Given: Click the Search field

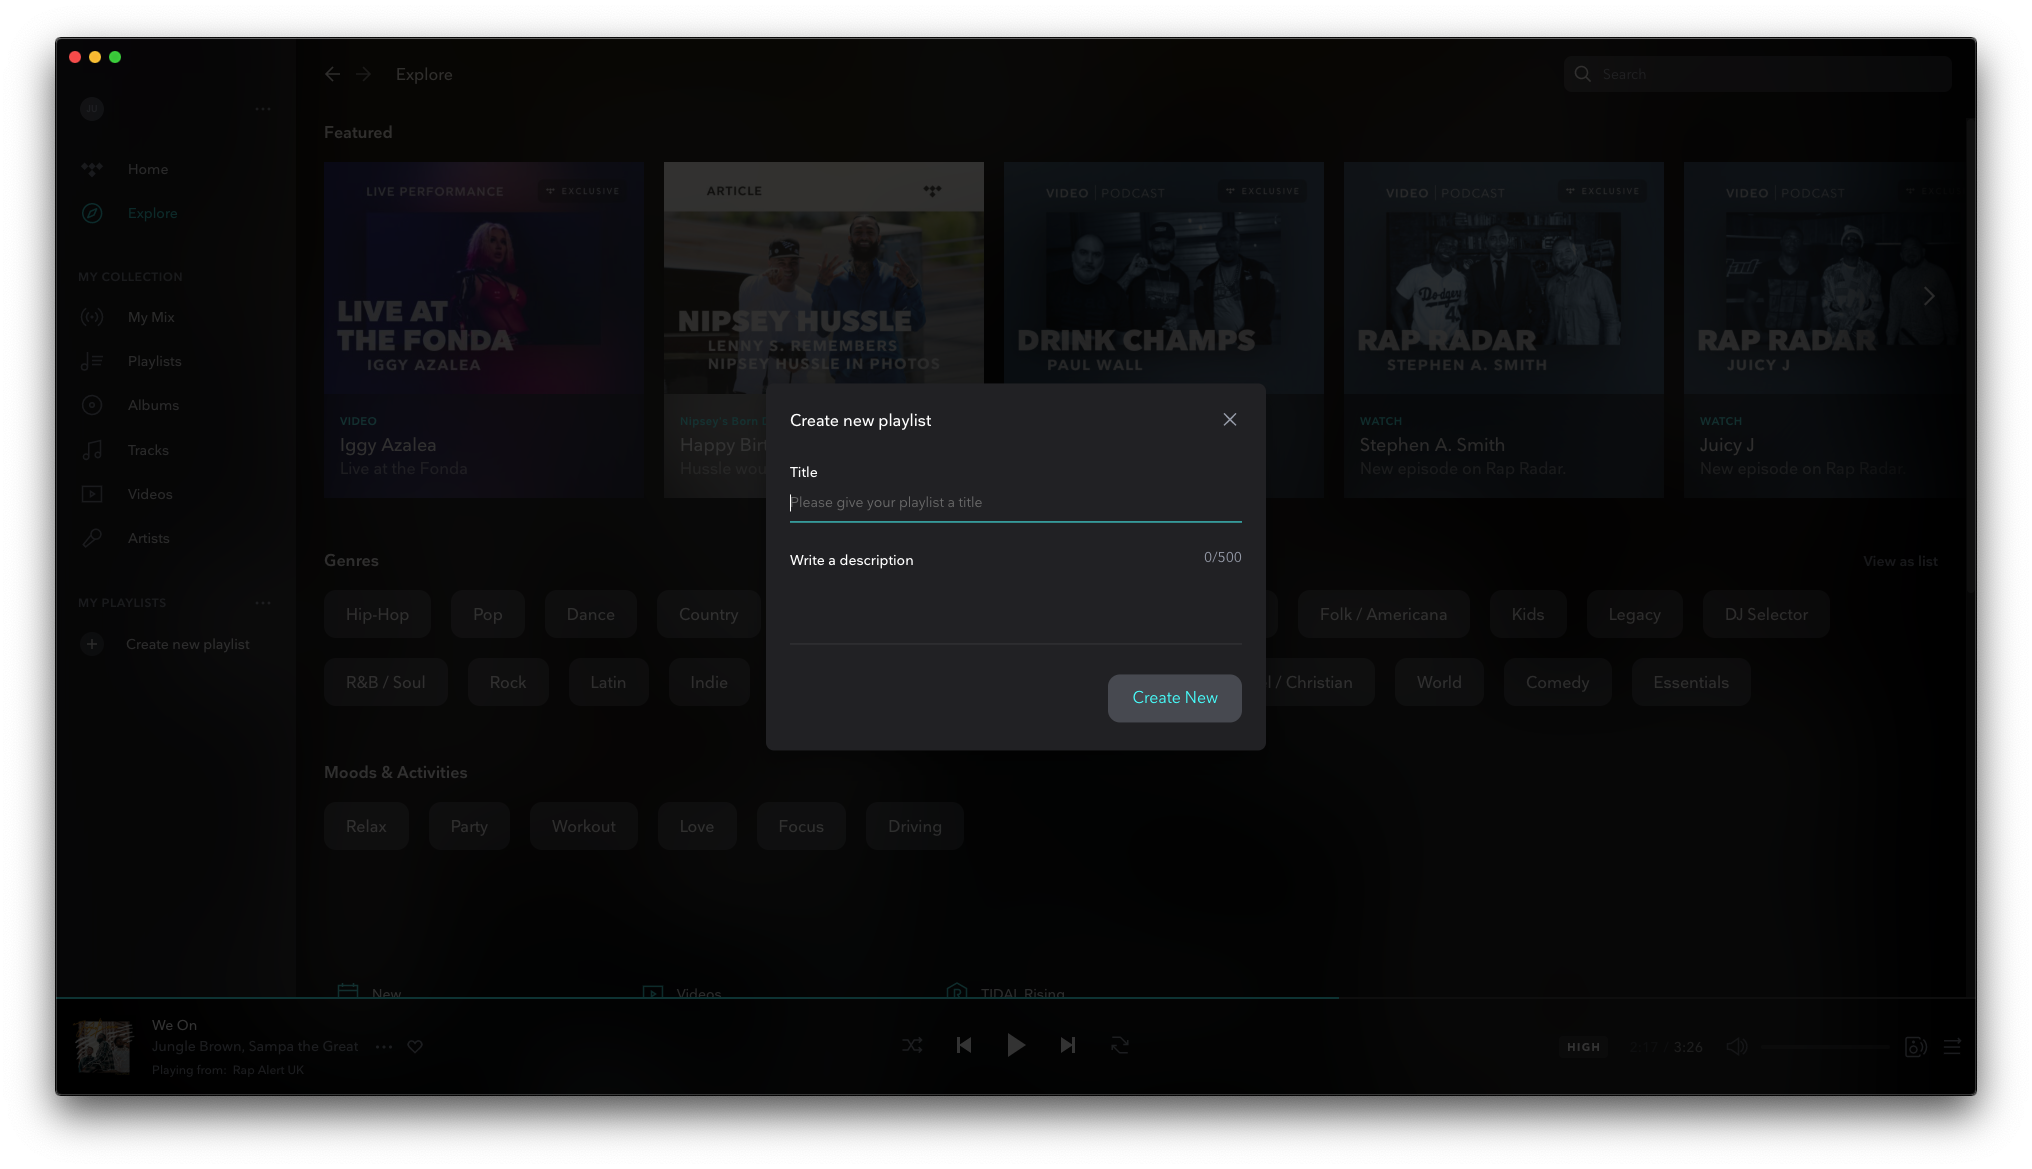Looking at the screenshot, I should point(1757,74).
